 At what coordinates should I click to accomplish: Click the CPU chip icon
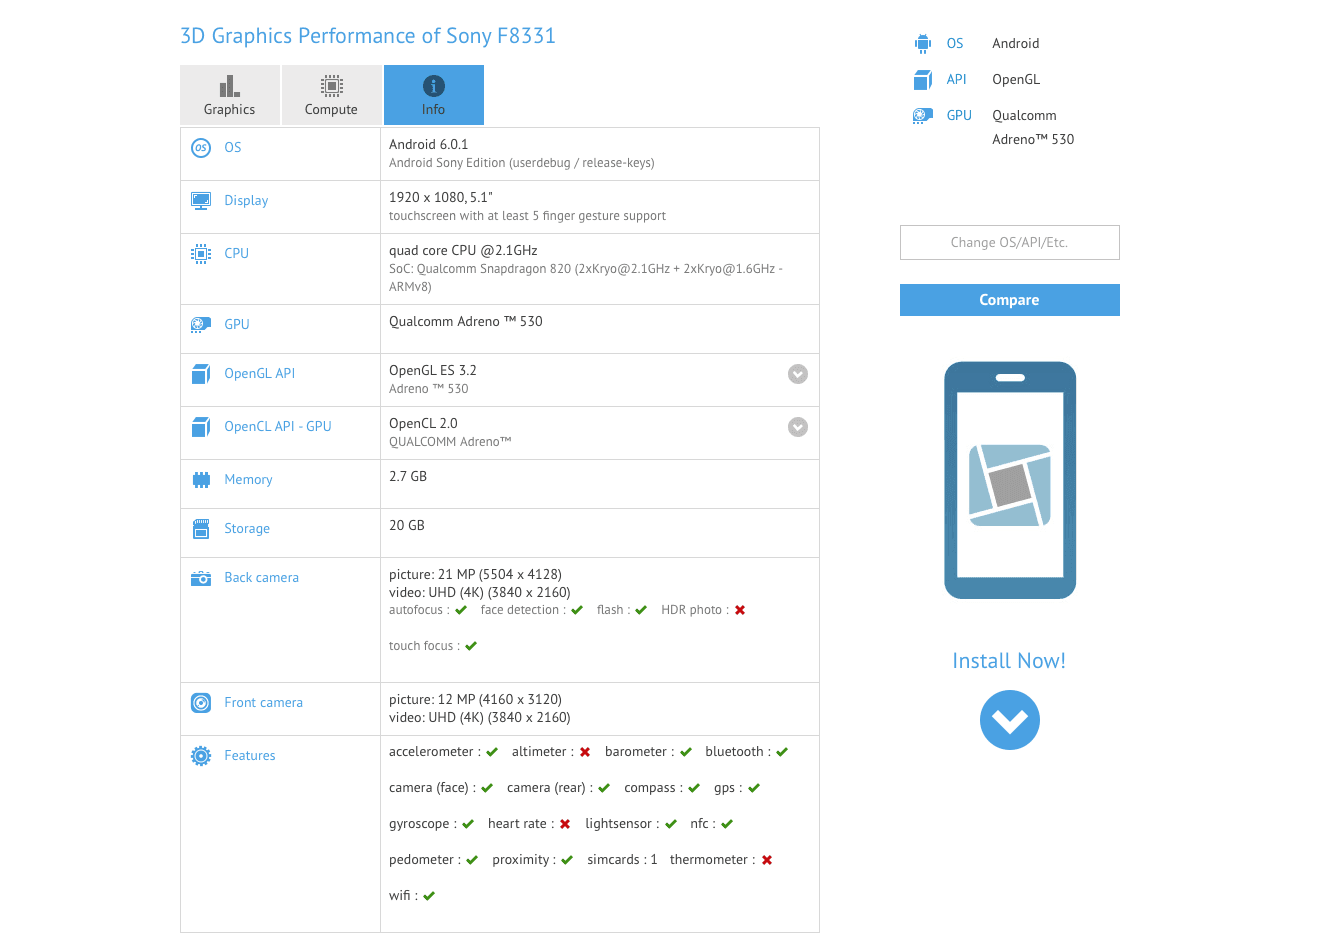tap(201, 254)
